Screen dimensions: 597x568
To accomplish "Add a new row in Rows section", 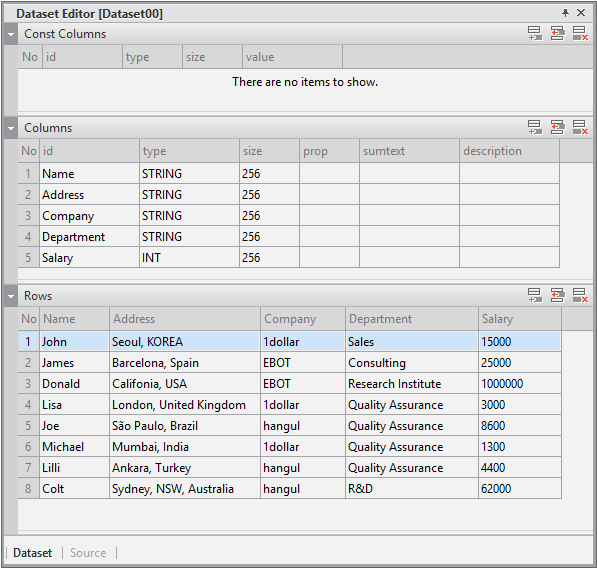I will pos(535,295).
